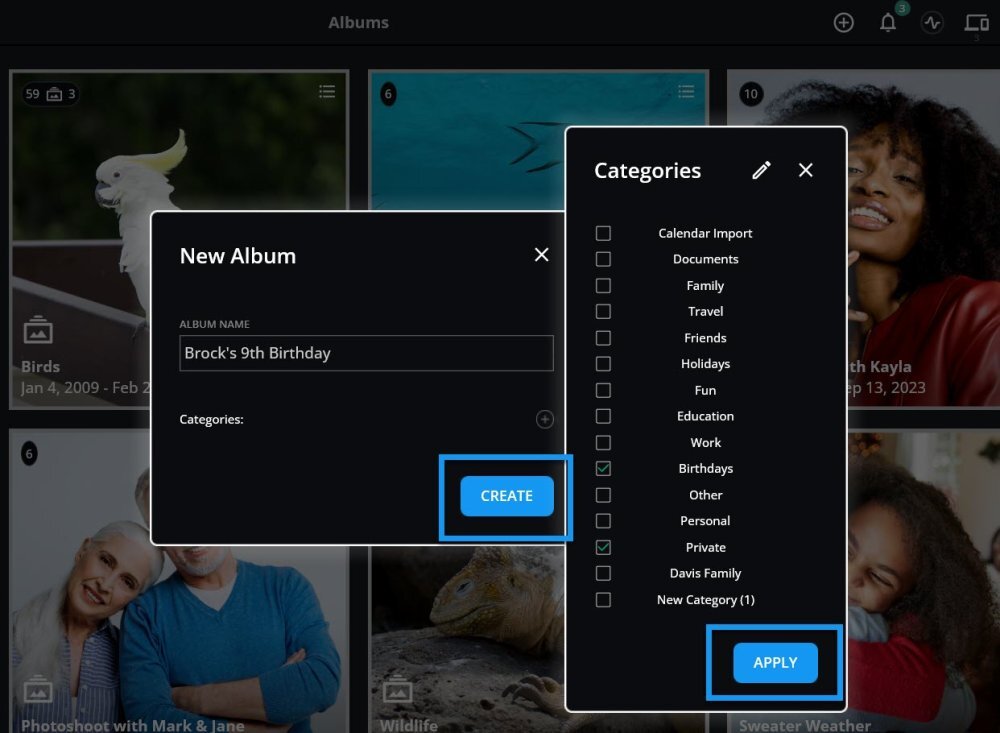Open the notifications bell
1000x733 pixels.
click(x=888, y=23)
